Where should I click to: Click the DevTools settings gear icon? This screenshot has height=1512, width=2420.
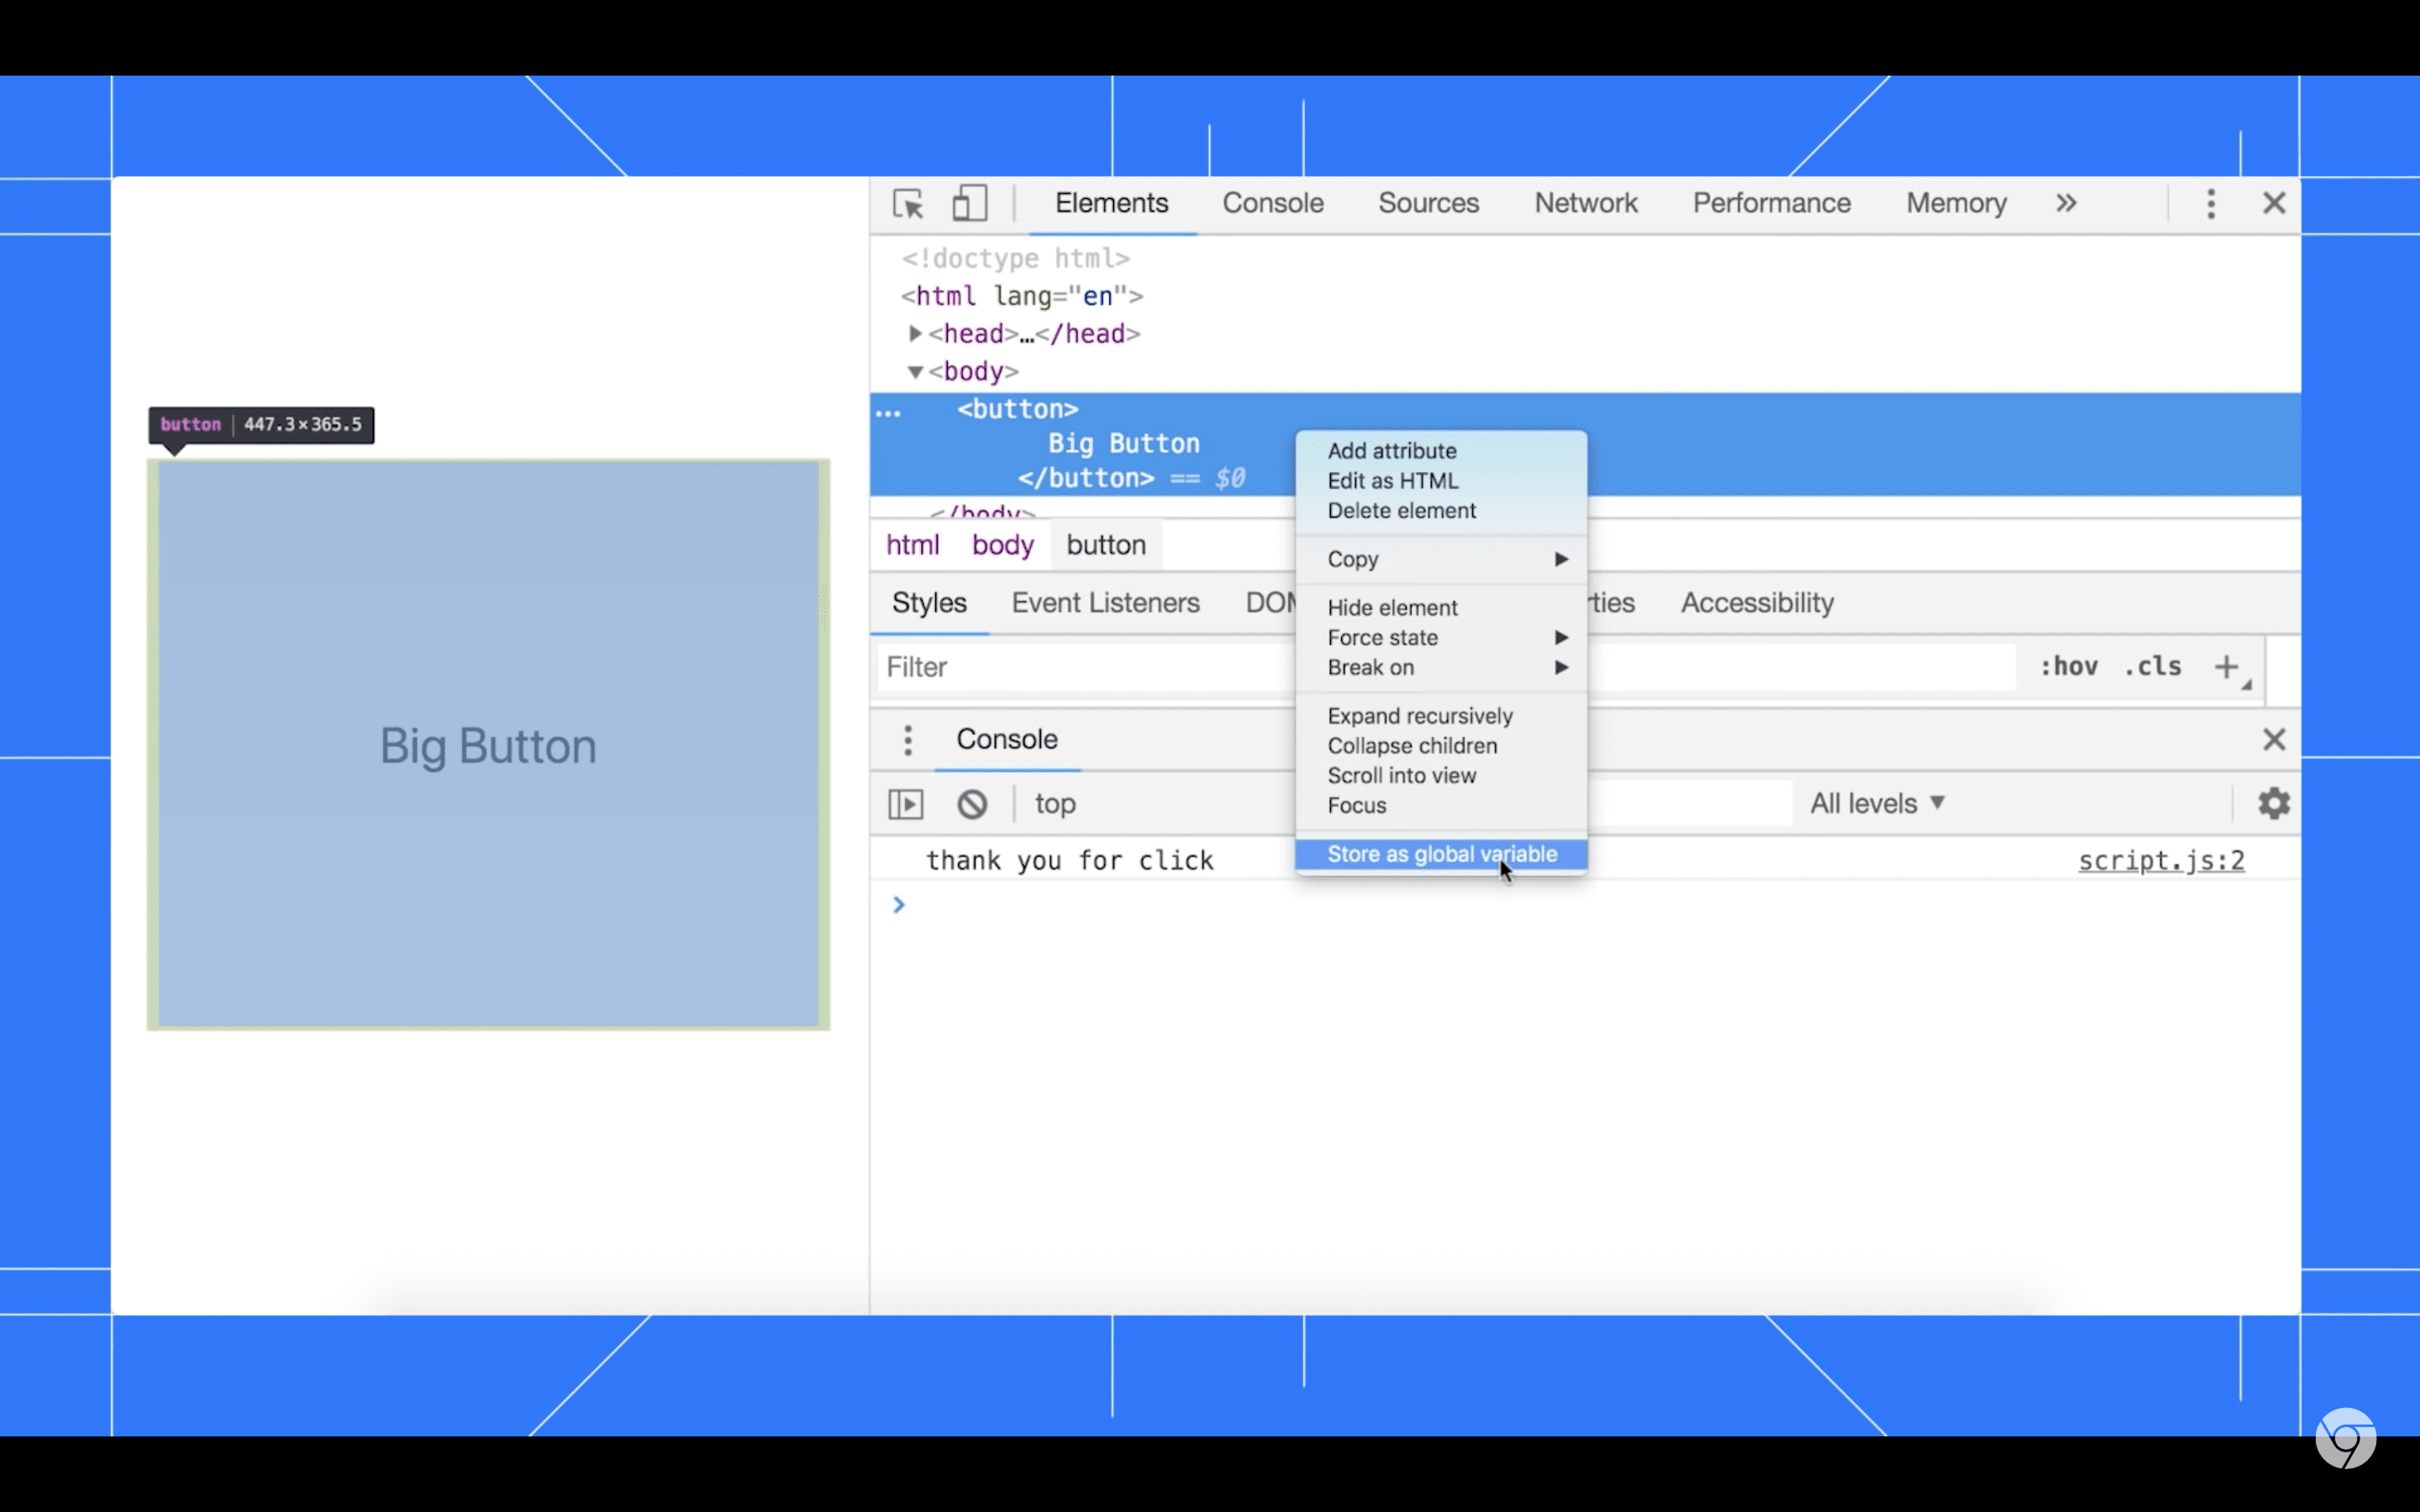click(2274, 803)
